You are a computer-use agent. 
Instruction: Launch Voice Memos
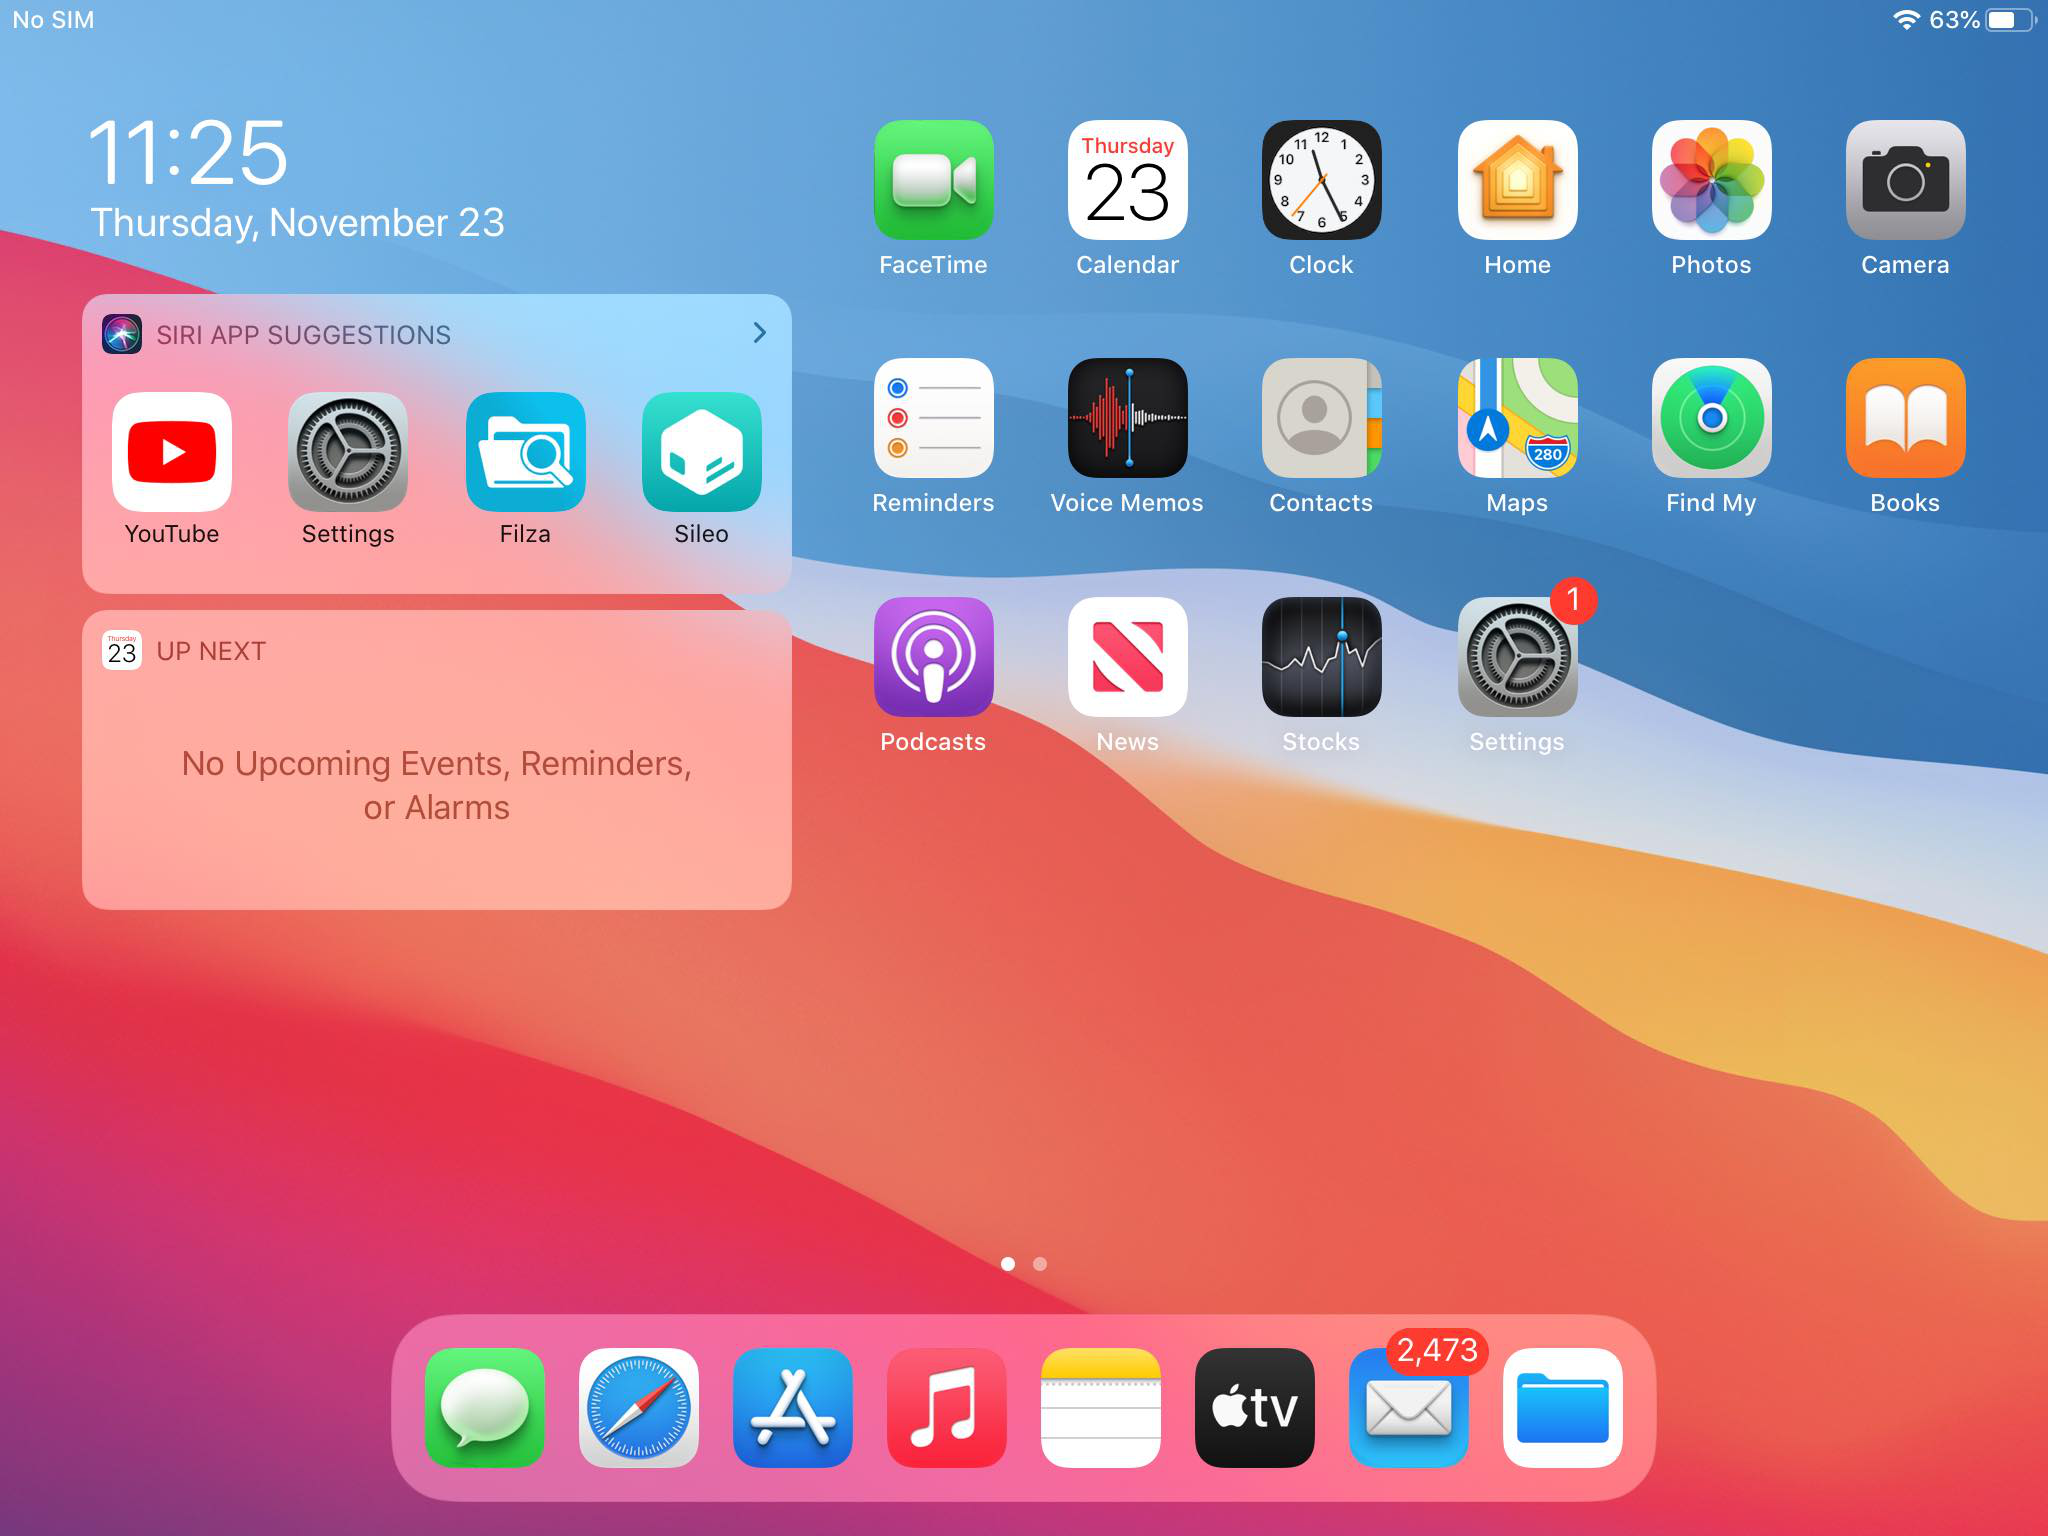click(x=1127, y=418)
